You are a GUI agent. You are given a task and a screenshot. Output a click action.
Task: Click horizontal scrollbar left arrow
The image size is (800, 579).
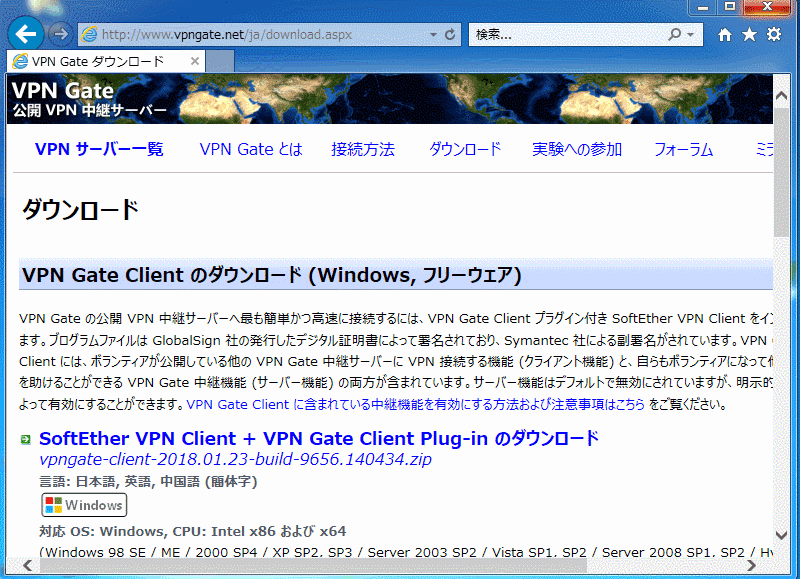click(28, 565)
